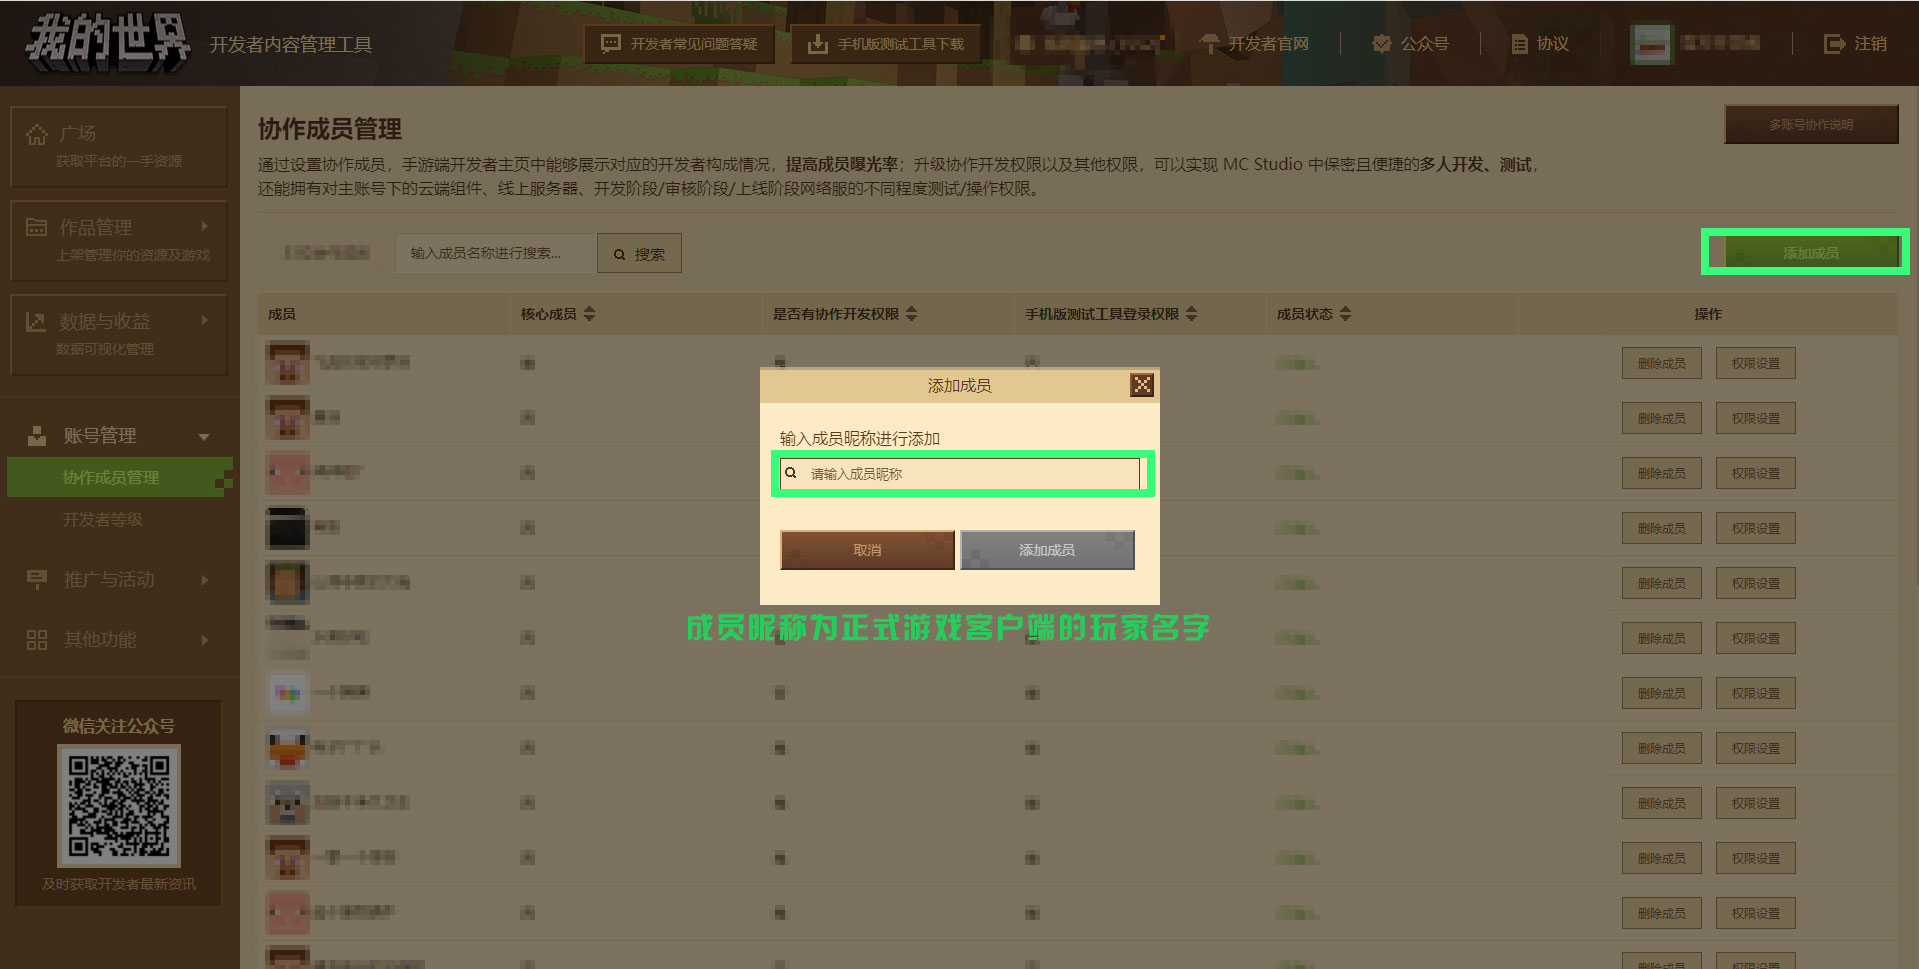
Task: Click the 作品管理 folder icon
Action: click(37, 227)
